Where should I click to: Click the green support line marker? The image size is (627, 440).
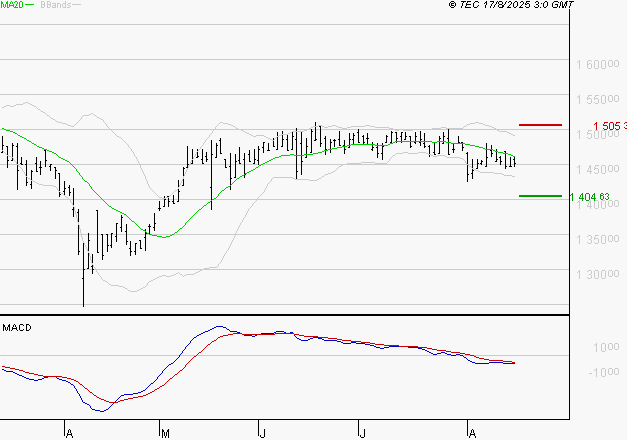(540, 196)
